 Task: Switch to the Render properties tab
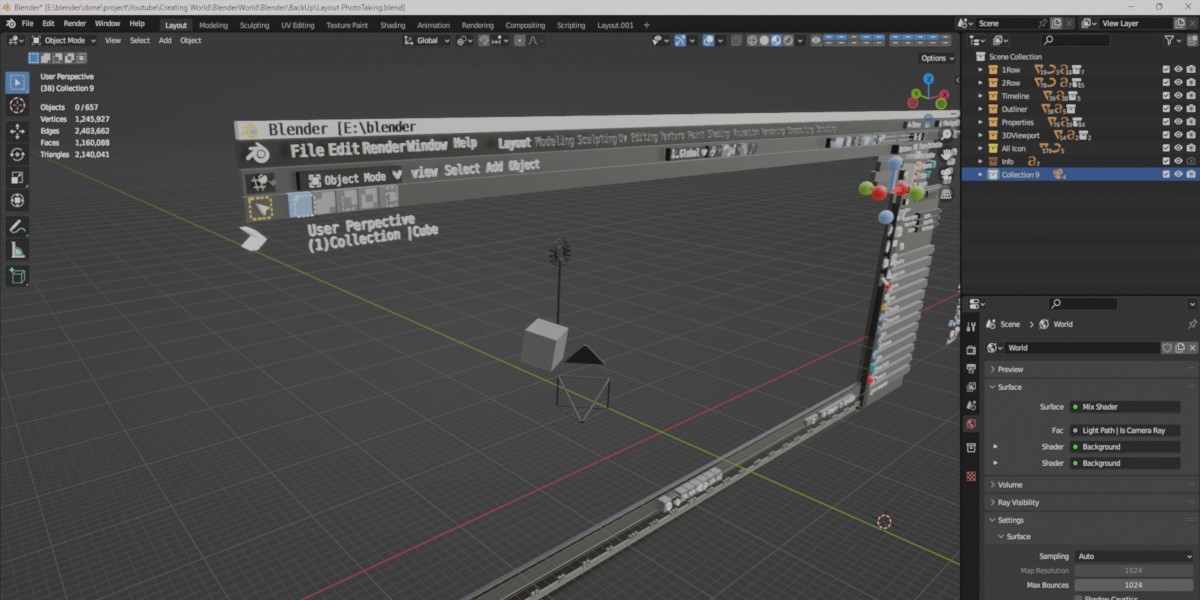[x=972, y=350]
